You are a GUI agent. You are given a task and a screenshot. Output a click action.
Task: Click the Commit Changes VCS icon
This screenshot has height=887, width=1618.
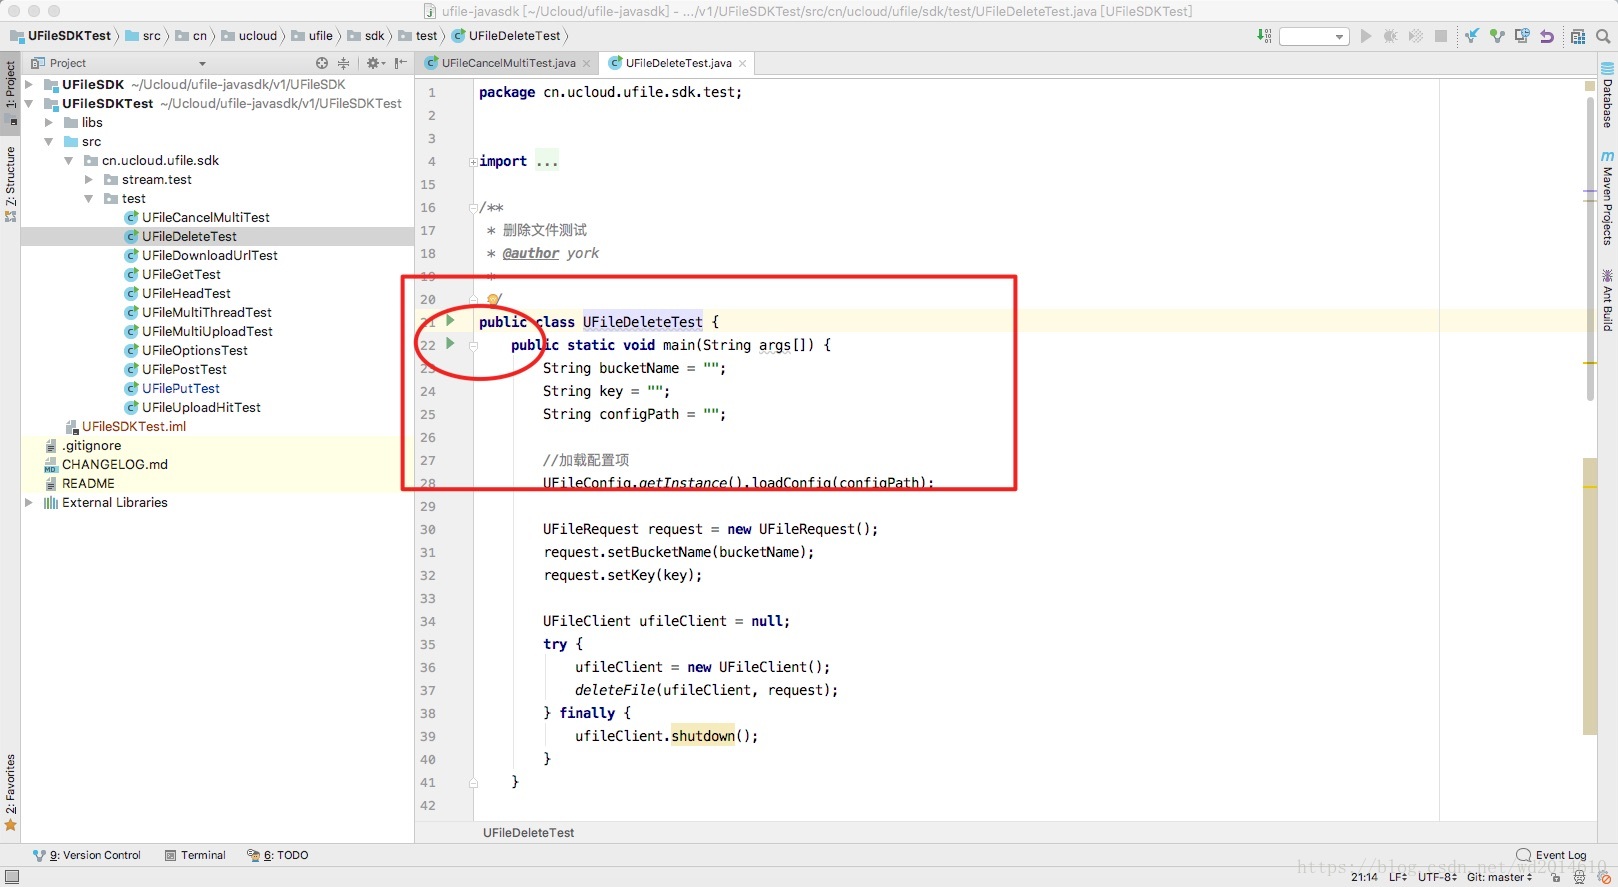tap(1497, 36)
